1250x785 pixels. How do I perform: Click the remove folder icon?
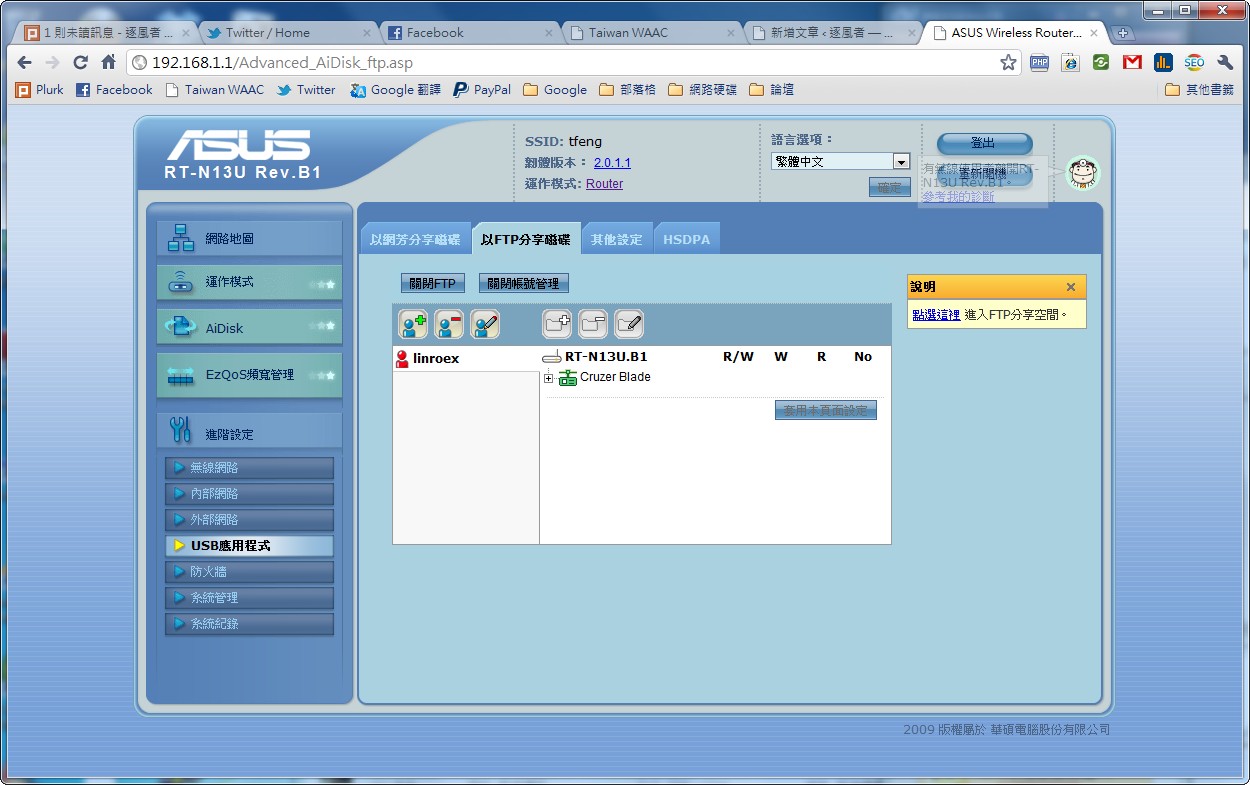coord(593,323)
